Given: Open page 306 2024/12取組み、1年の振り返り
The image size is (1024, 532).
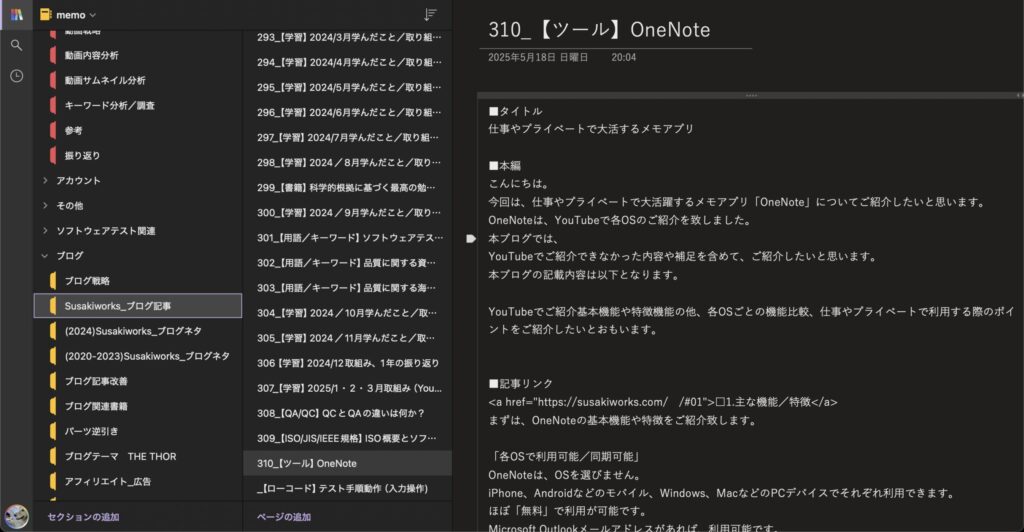Looking at the screenshot, I should click(347, 363).
